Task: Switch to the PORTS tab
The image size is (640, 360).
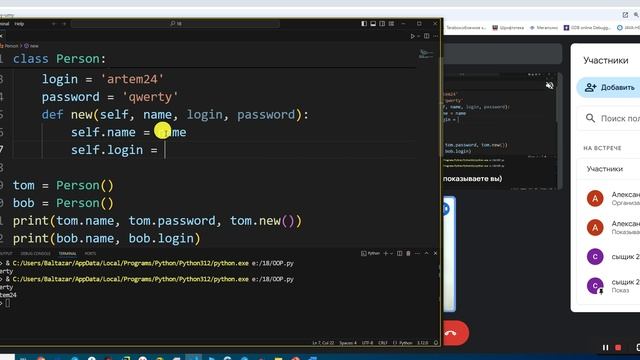Action: click(90, 253)
